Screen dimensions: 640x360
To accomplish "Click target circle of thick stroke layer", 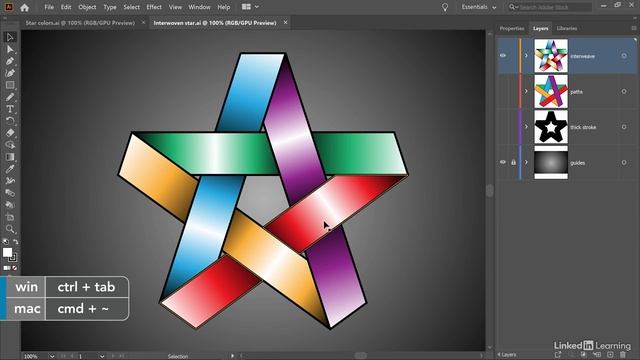I will (x=624, y=127).
